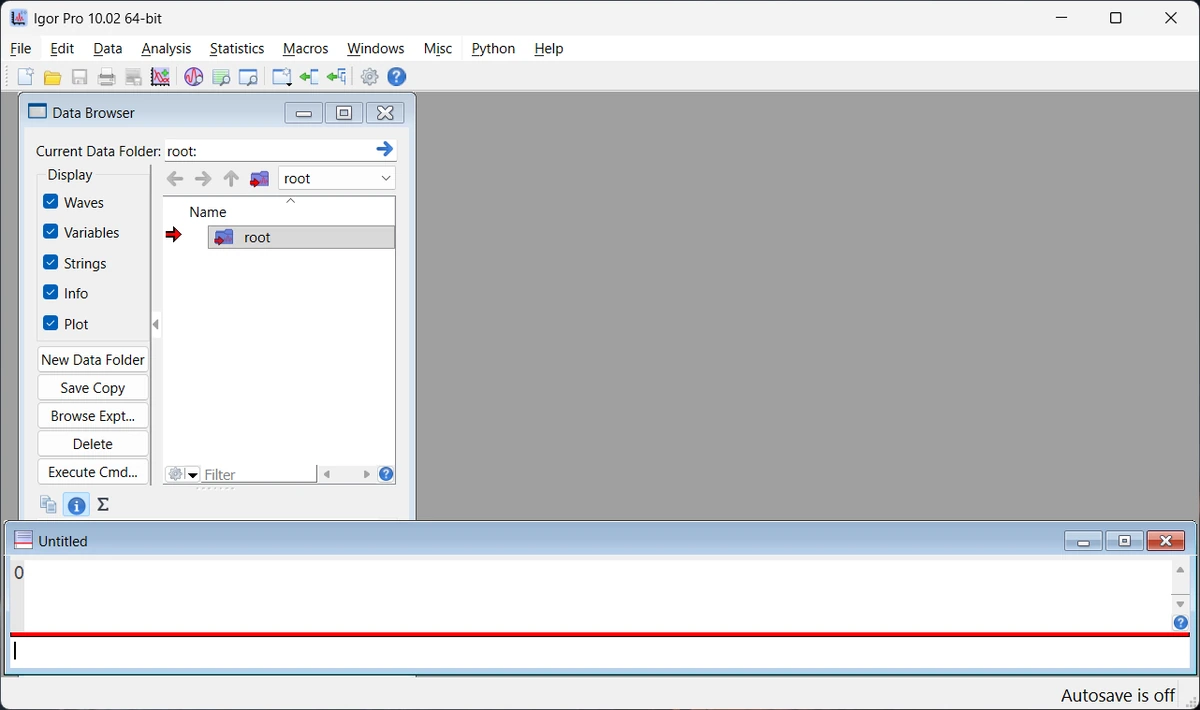Toggle the blue info icon at browser bottom

coord(76,505)
